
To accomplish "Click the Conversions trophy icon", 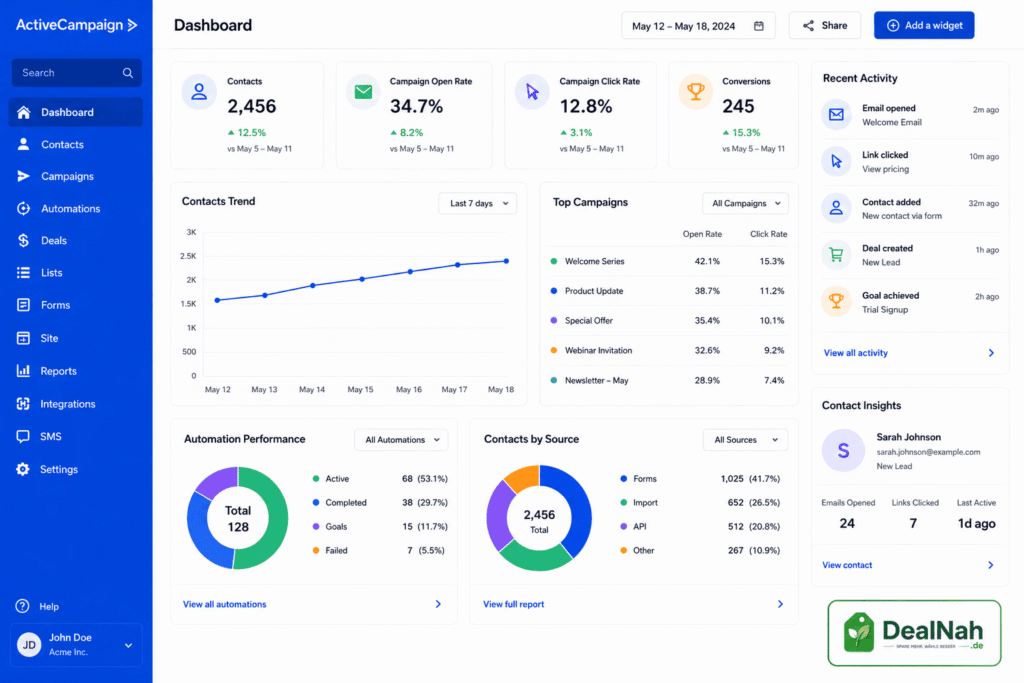I will point(696,92).
